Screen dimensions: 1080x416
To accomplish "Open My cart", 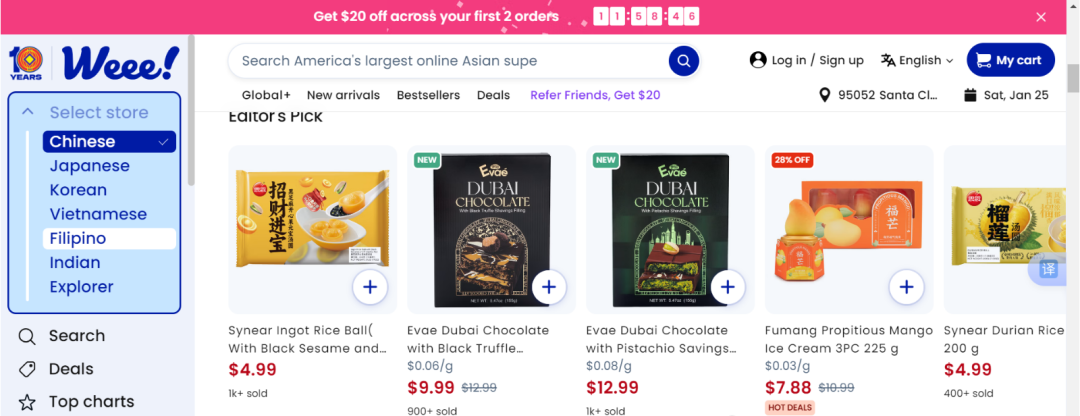I will pos(1009,60).
